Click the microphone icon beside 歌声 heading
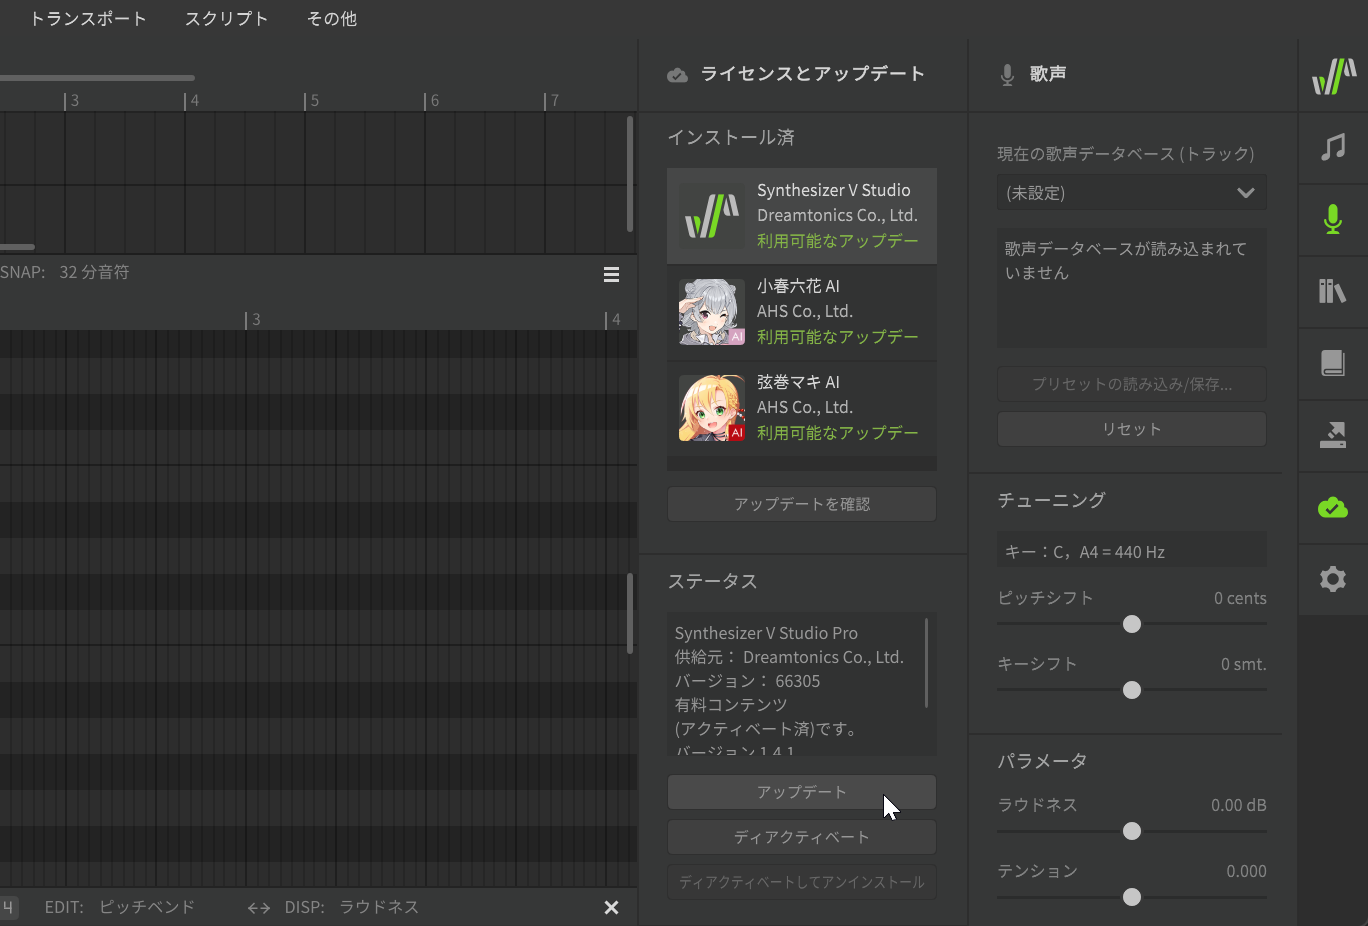Screen dimensions: 1368x926 pos(1007,75)
